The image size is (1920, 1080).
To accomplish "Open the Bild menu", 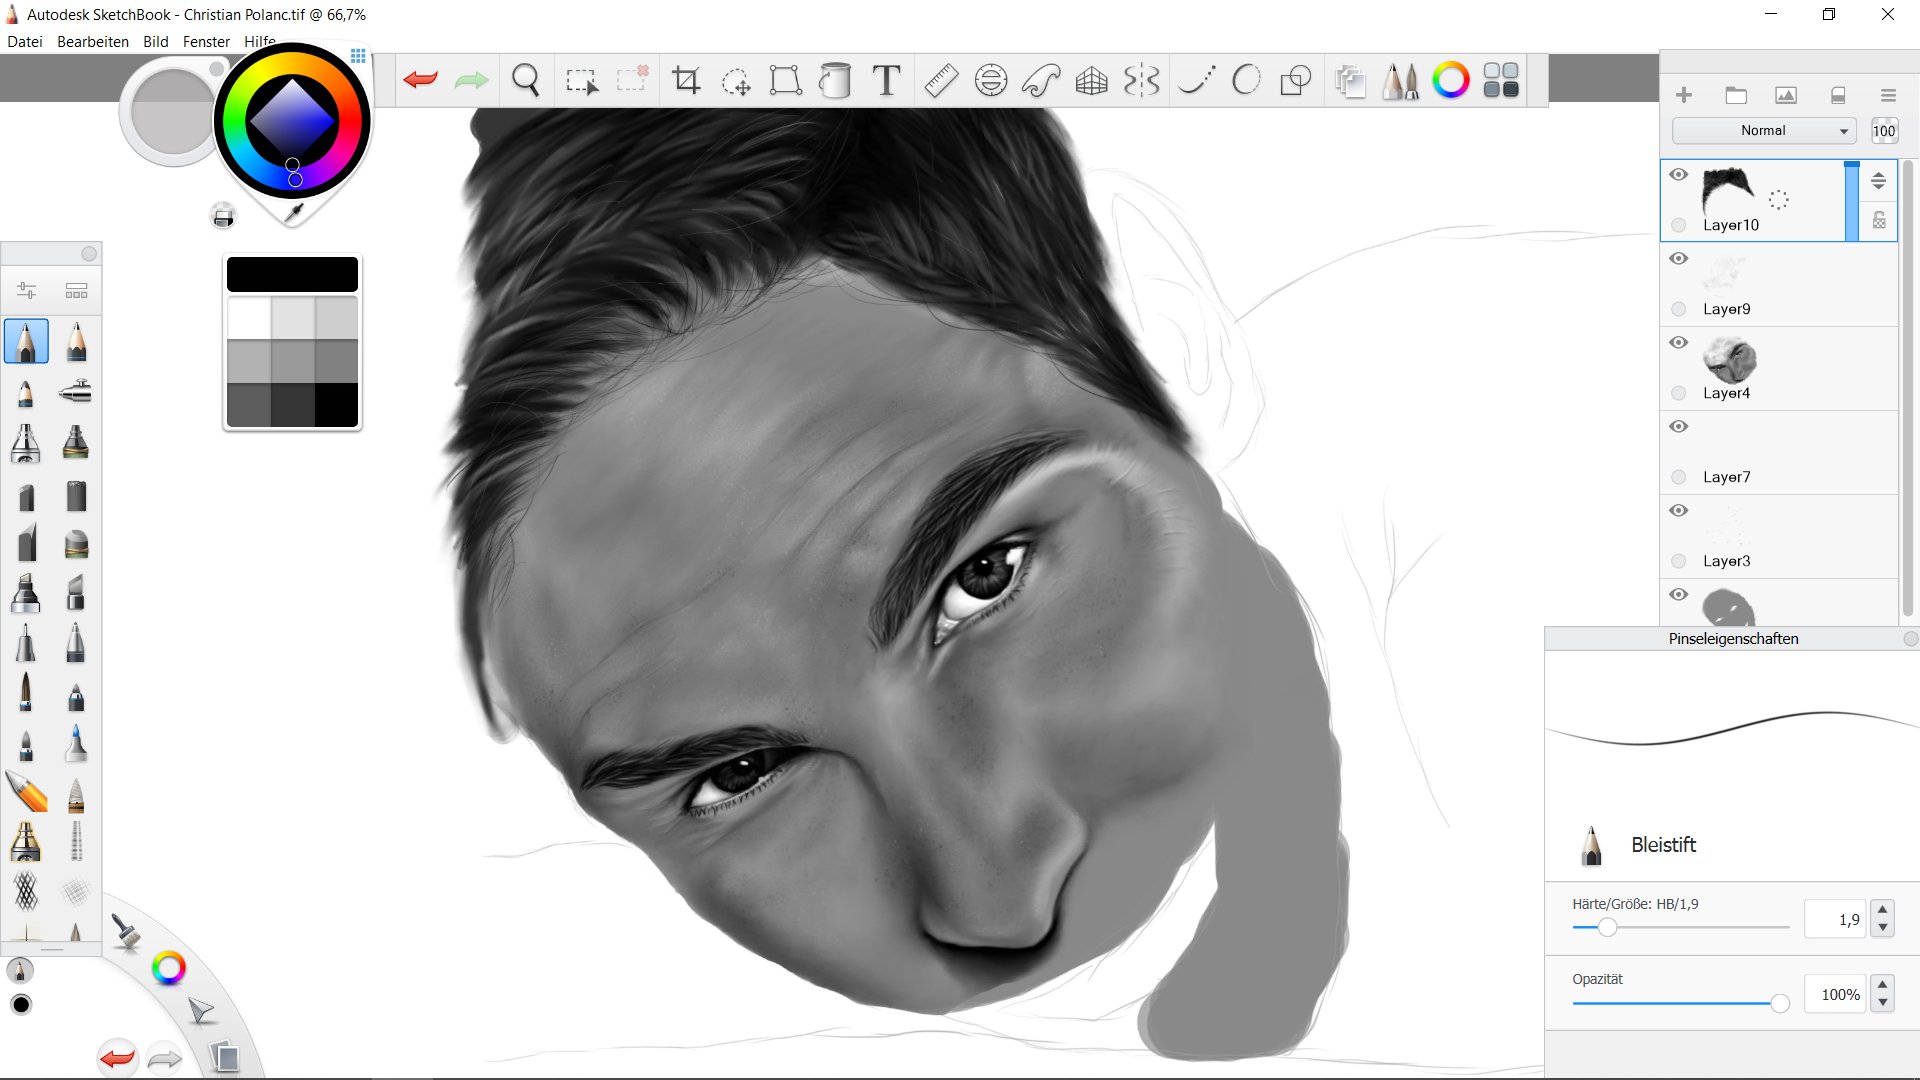I will 156,42.
